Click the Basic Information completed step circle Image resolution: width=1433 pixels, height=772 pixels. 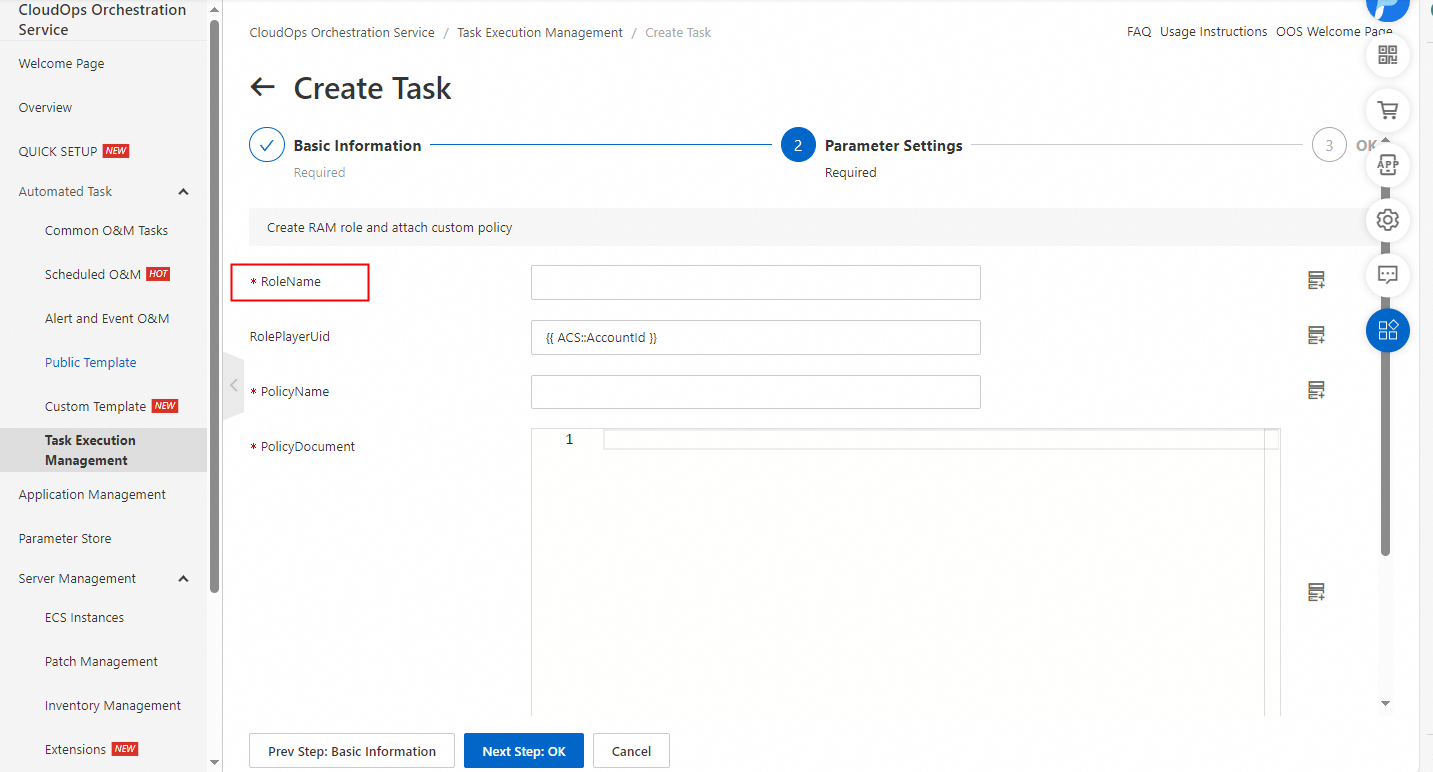pyautogui.click(x=267, y=145)
